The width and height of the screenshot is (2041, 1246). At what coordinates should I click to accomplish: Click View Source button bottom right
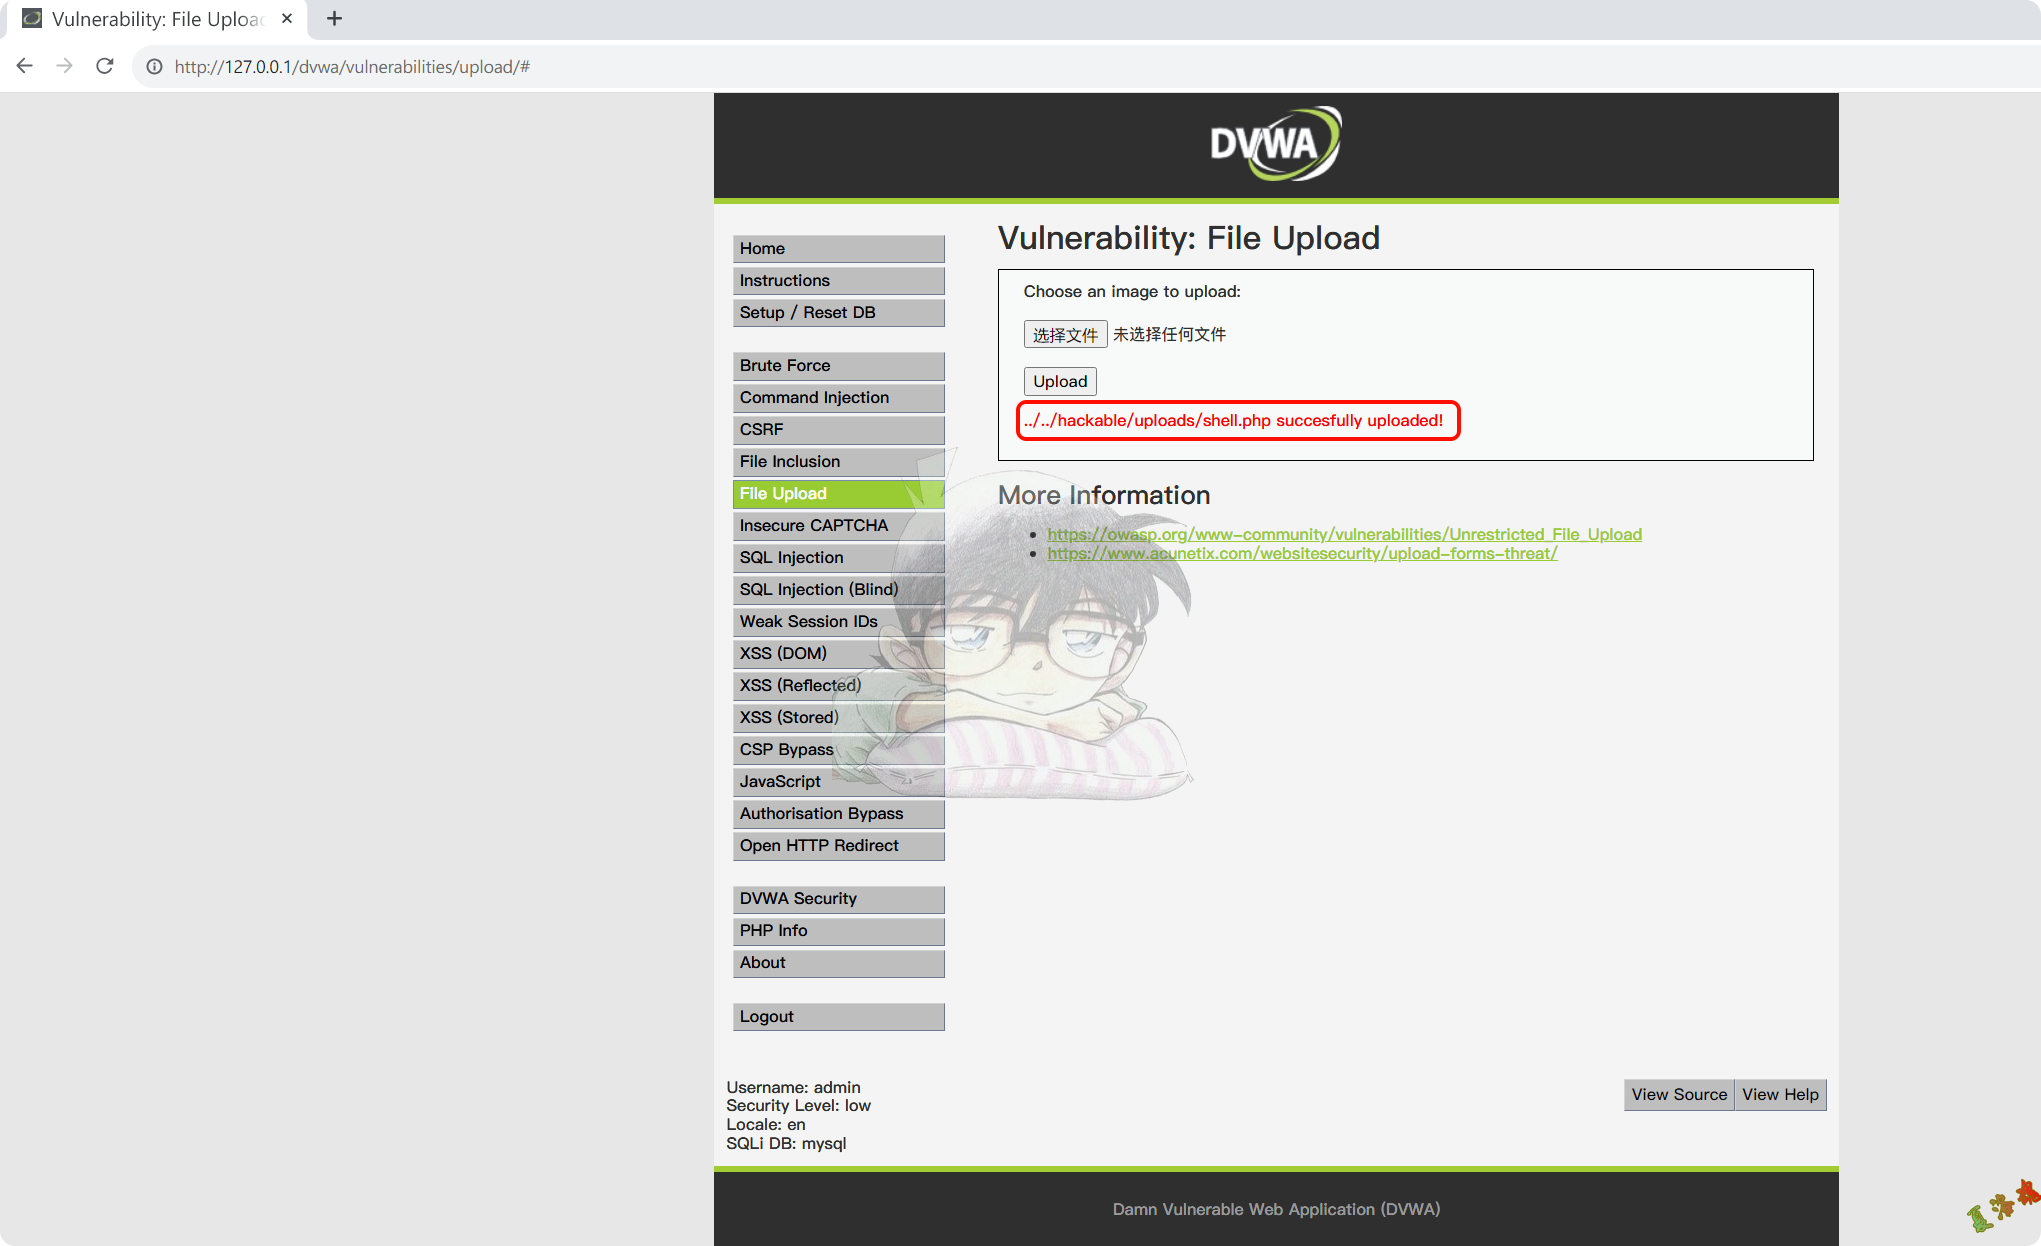(1677, 1094)
